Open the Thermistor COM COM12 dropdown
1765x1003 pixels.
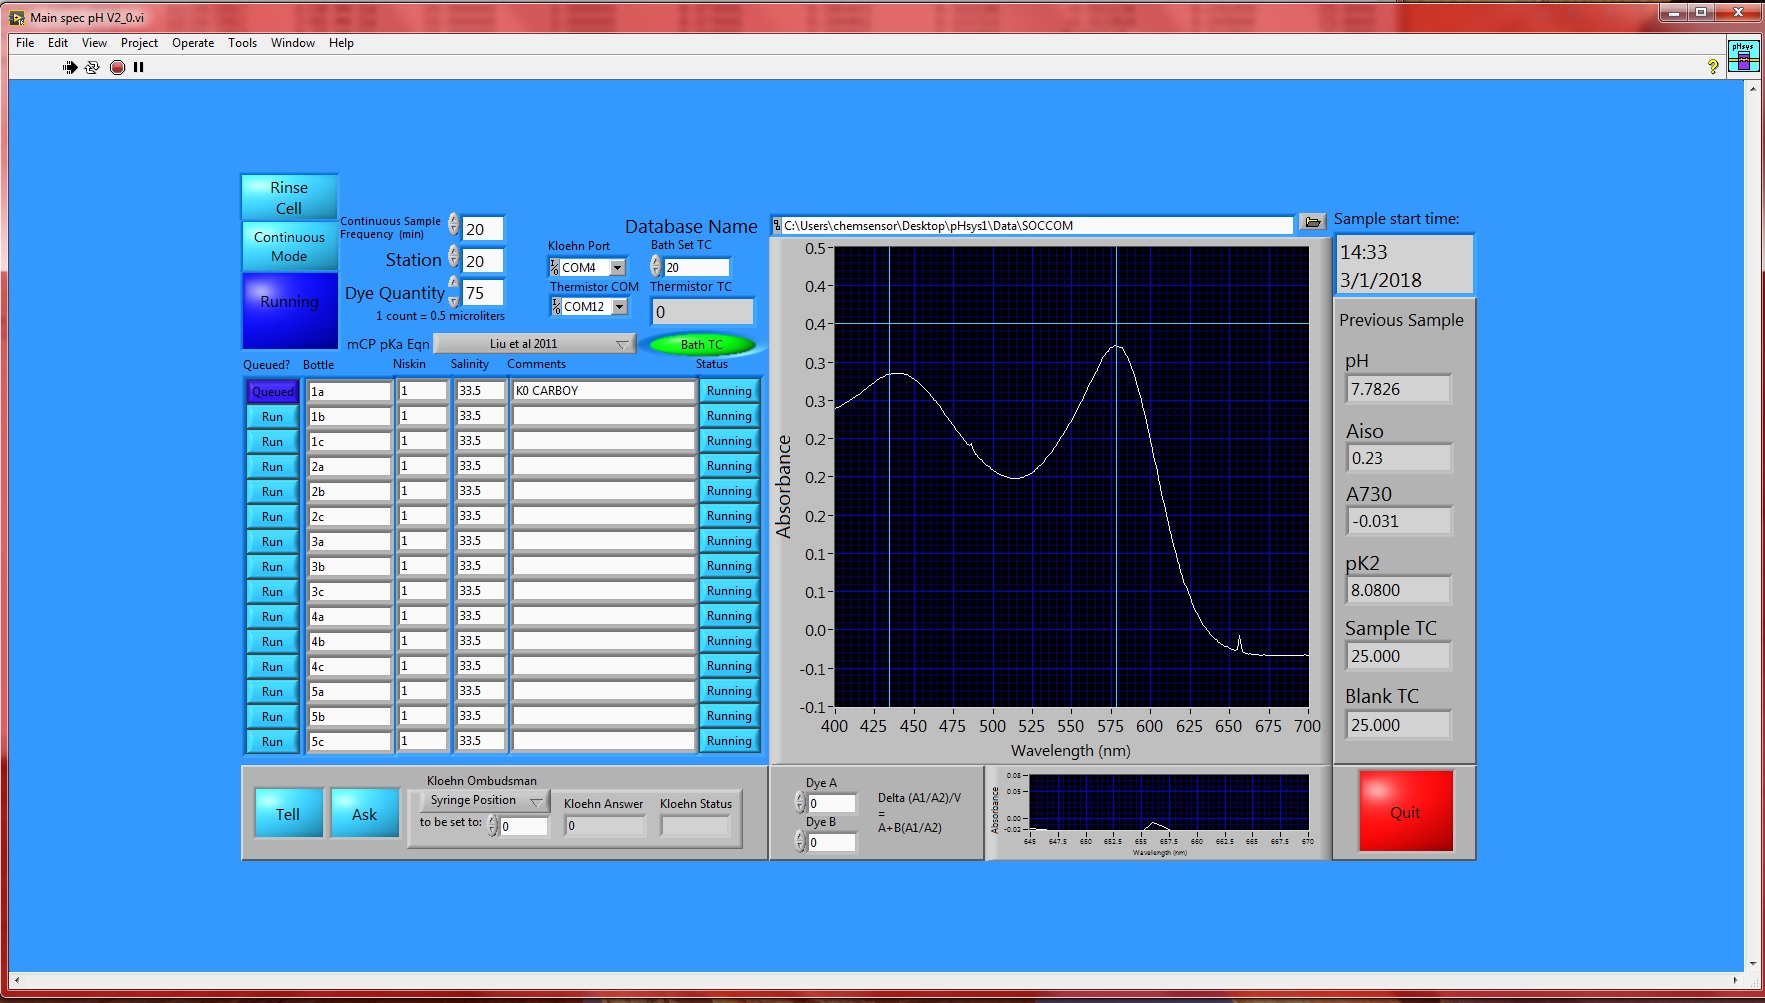click(620, 307)
